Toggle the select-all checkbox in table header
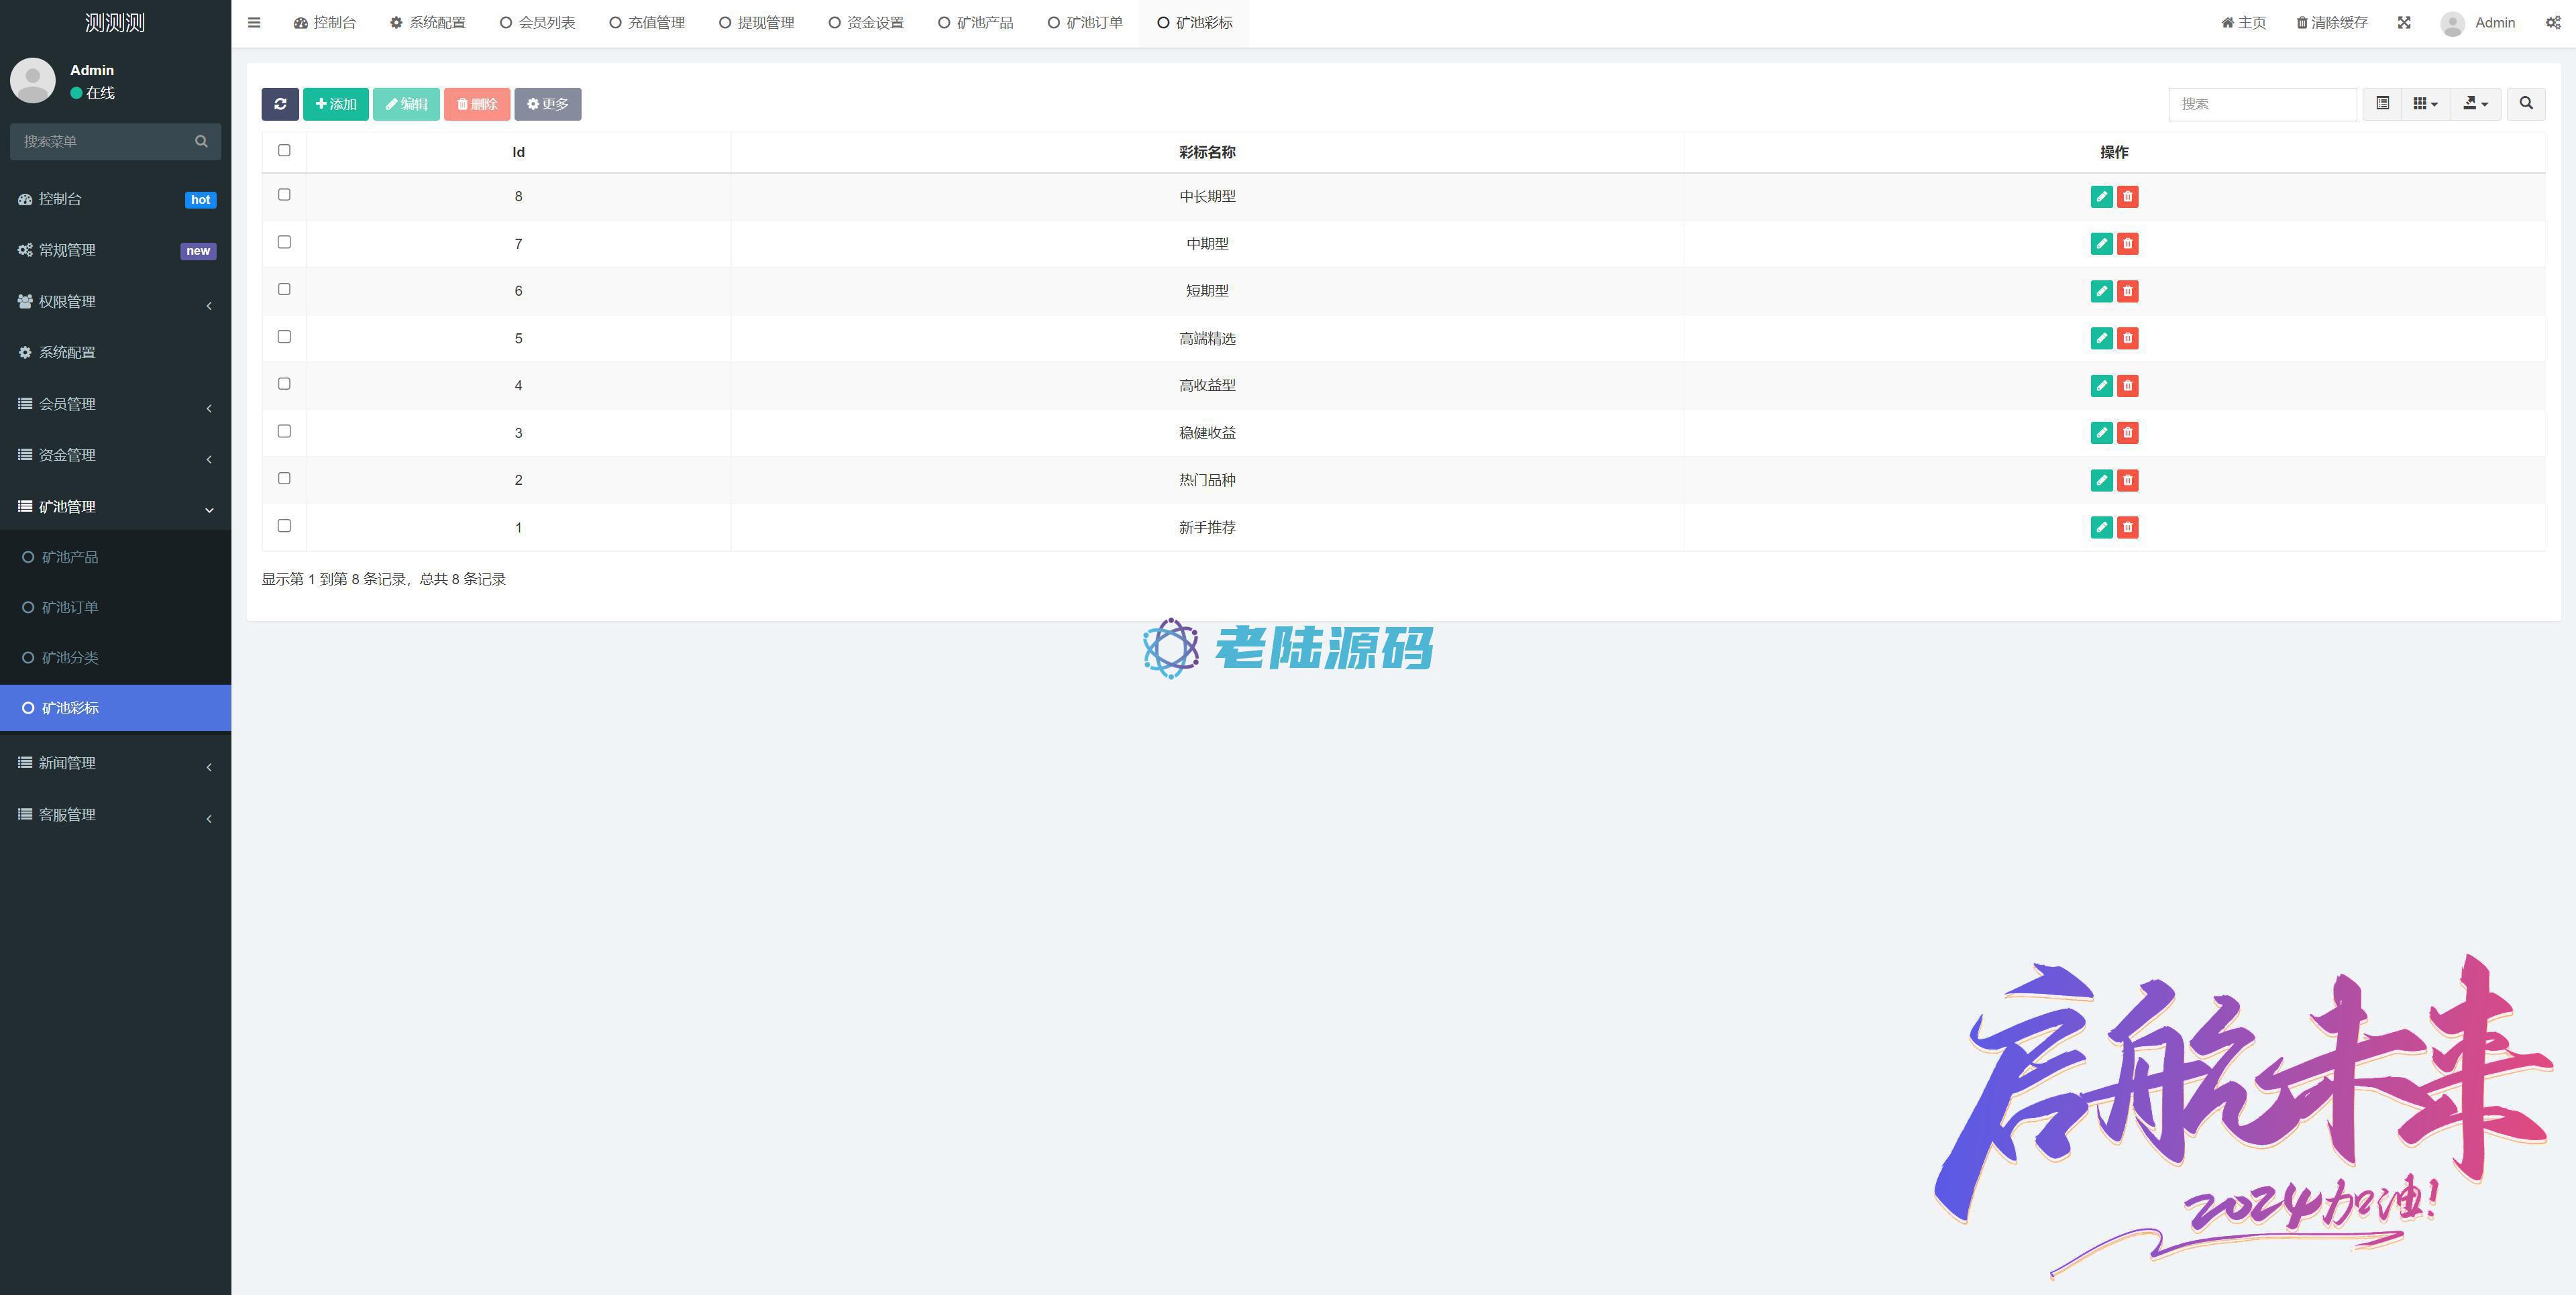 [284, 150]
